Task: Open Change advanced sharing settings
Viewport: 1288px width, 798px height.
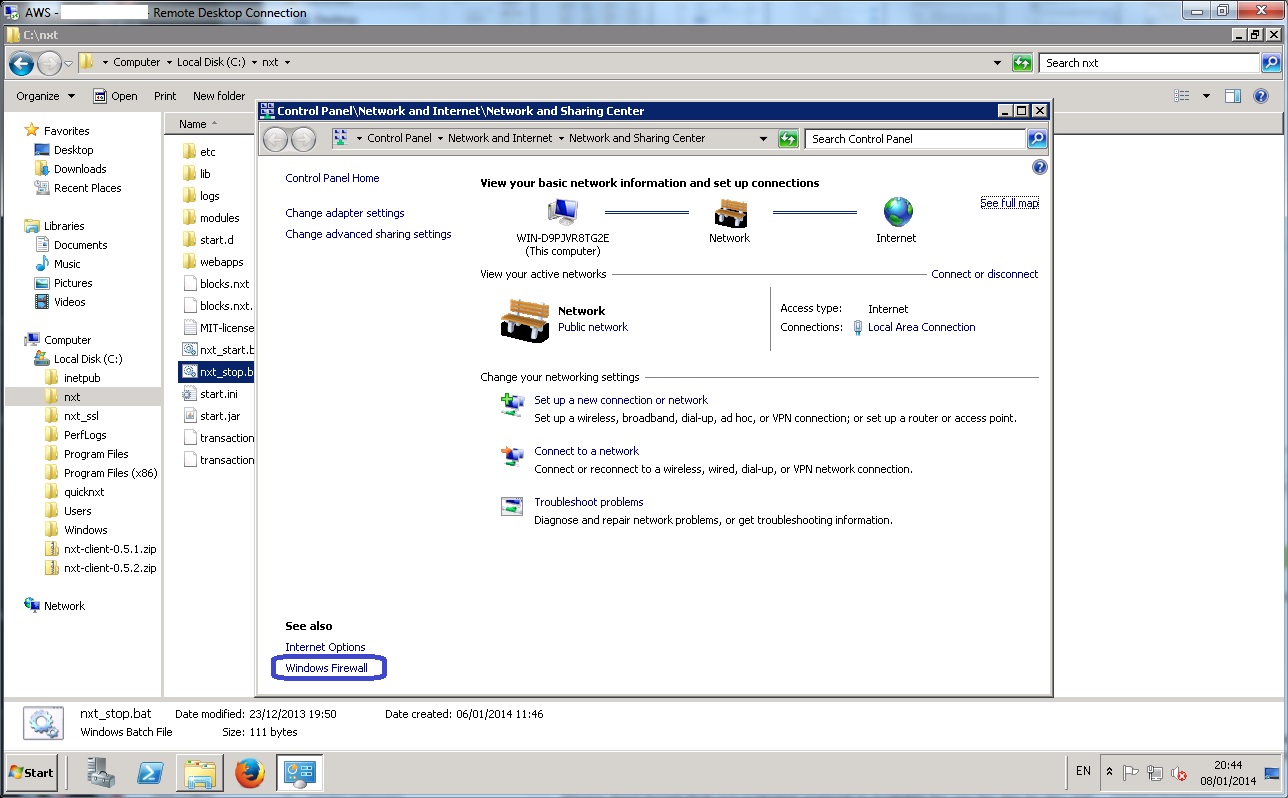Action: tap(368, 234)
